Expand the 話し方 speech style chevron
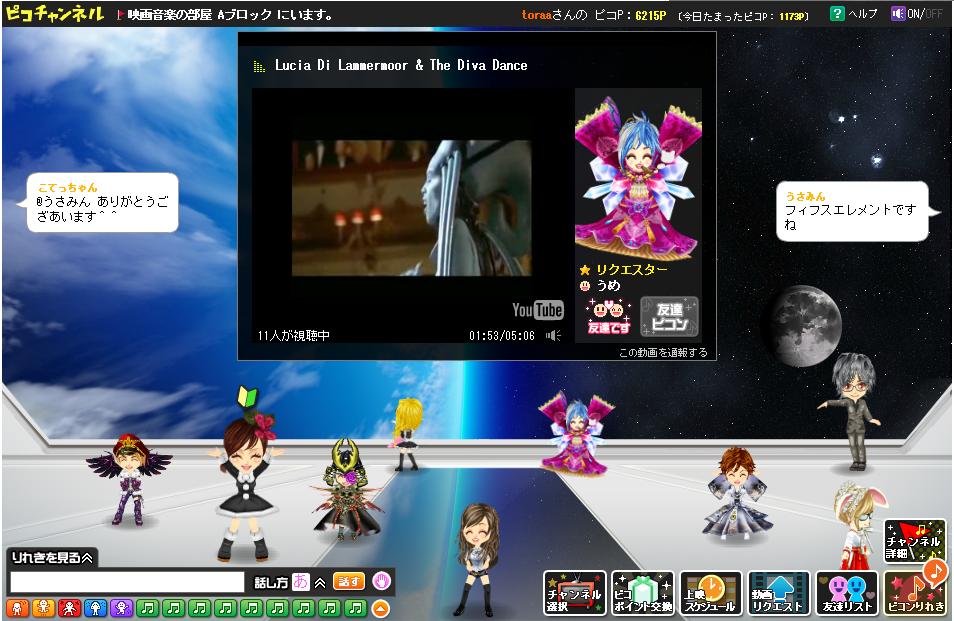The height and width of the screenshot is (621, 954). click(319, 582)
